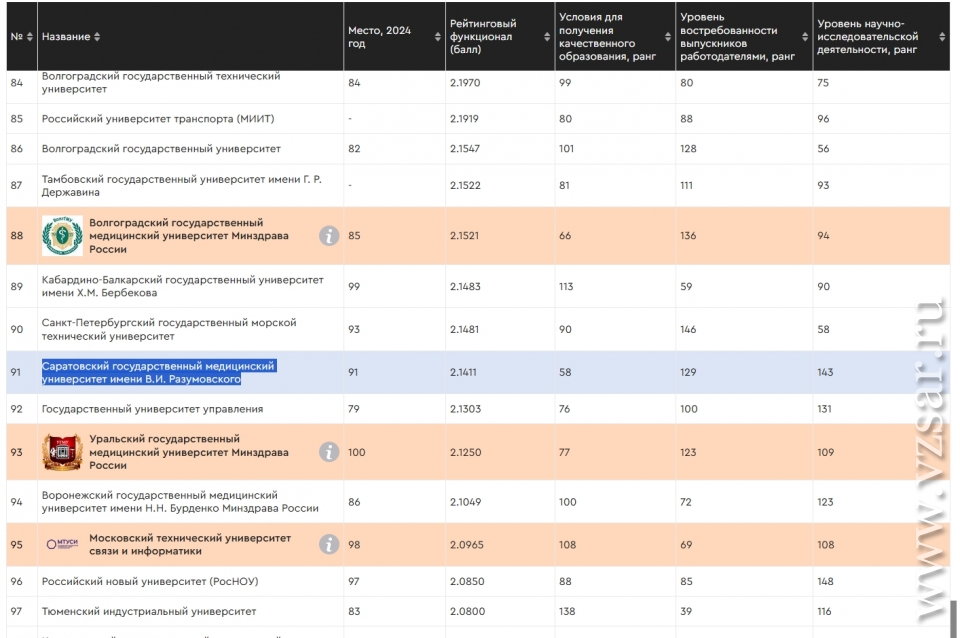Open Воронежский государственный медицинский университет
The width and height of the screenshot is (960, 638).
[180, 501]
